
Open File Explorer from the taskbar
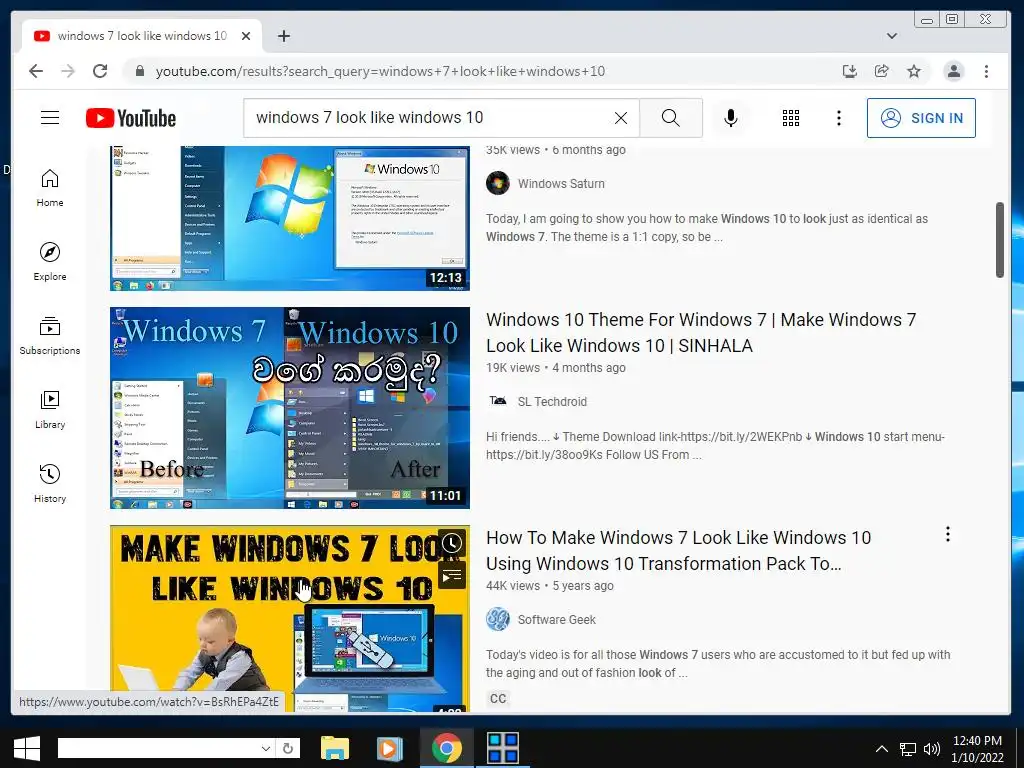tap(335, 748)
